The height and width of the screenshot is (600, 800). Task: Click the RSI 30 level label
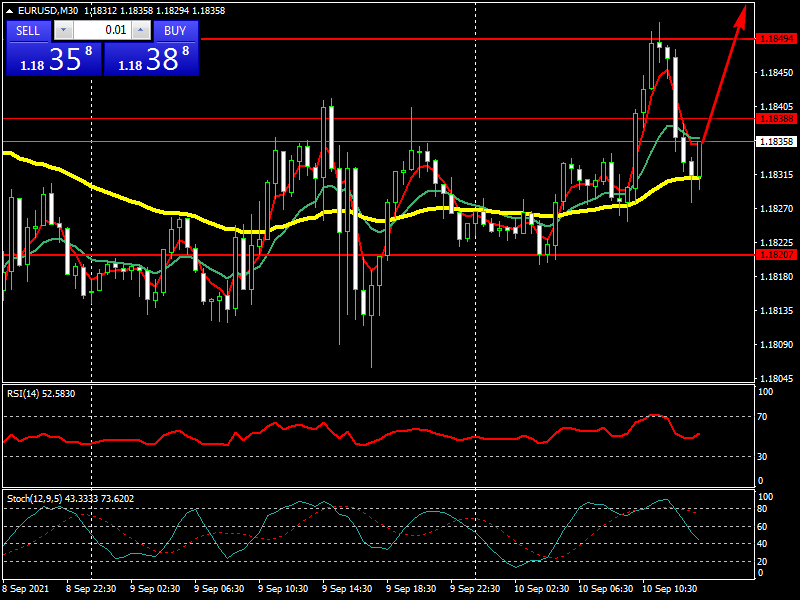click(x=762, y=457)
